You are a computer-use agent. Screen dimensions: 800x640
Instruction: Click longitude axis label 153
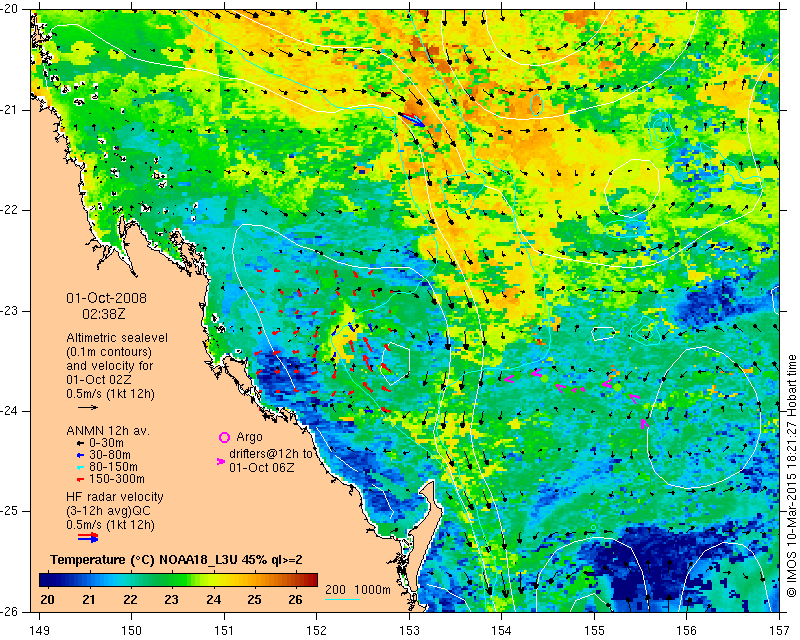(409, 630)
